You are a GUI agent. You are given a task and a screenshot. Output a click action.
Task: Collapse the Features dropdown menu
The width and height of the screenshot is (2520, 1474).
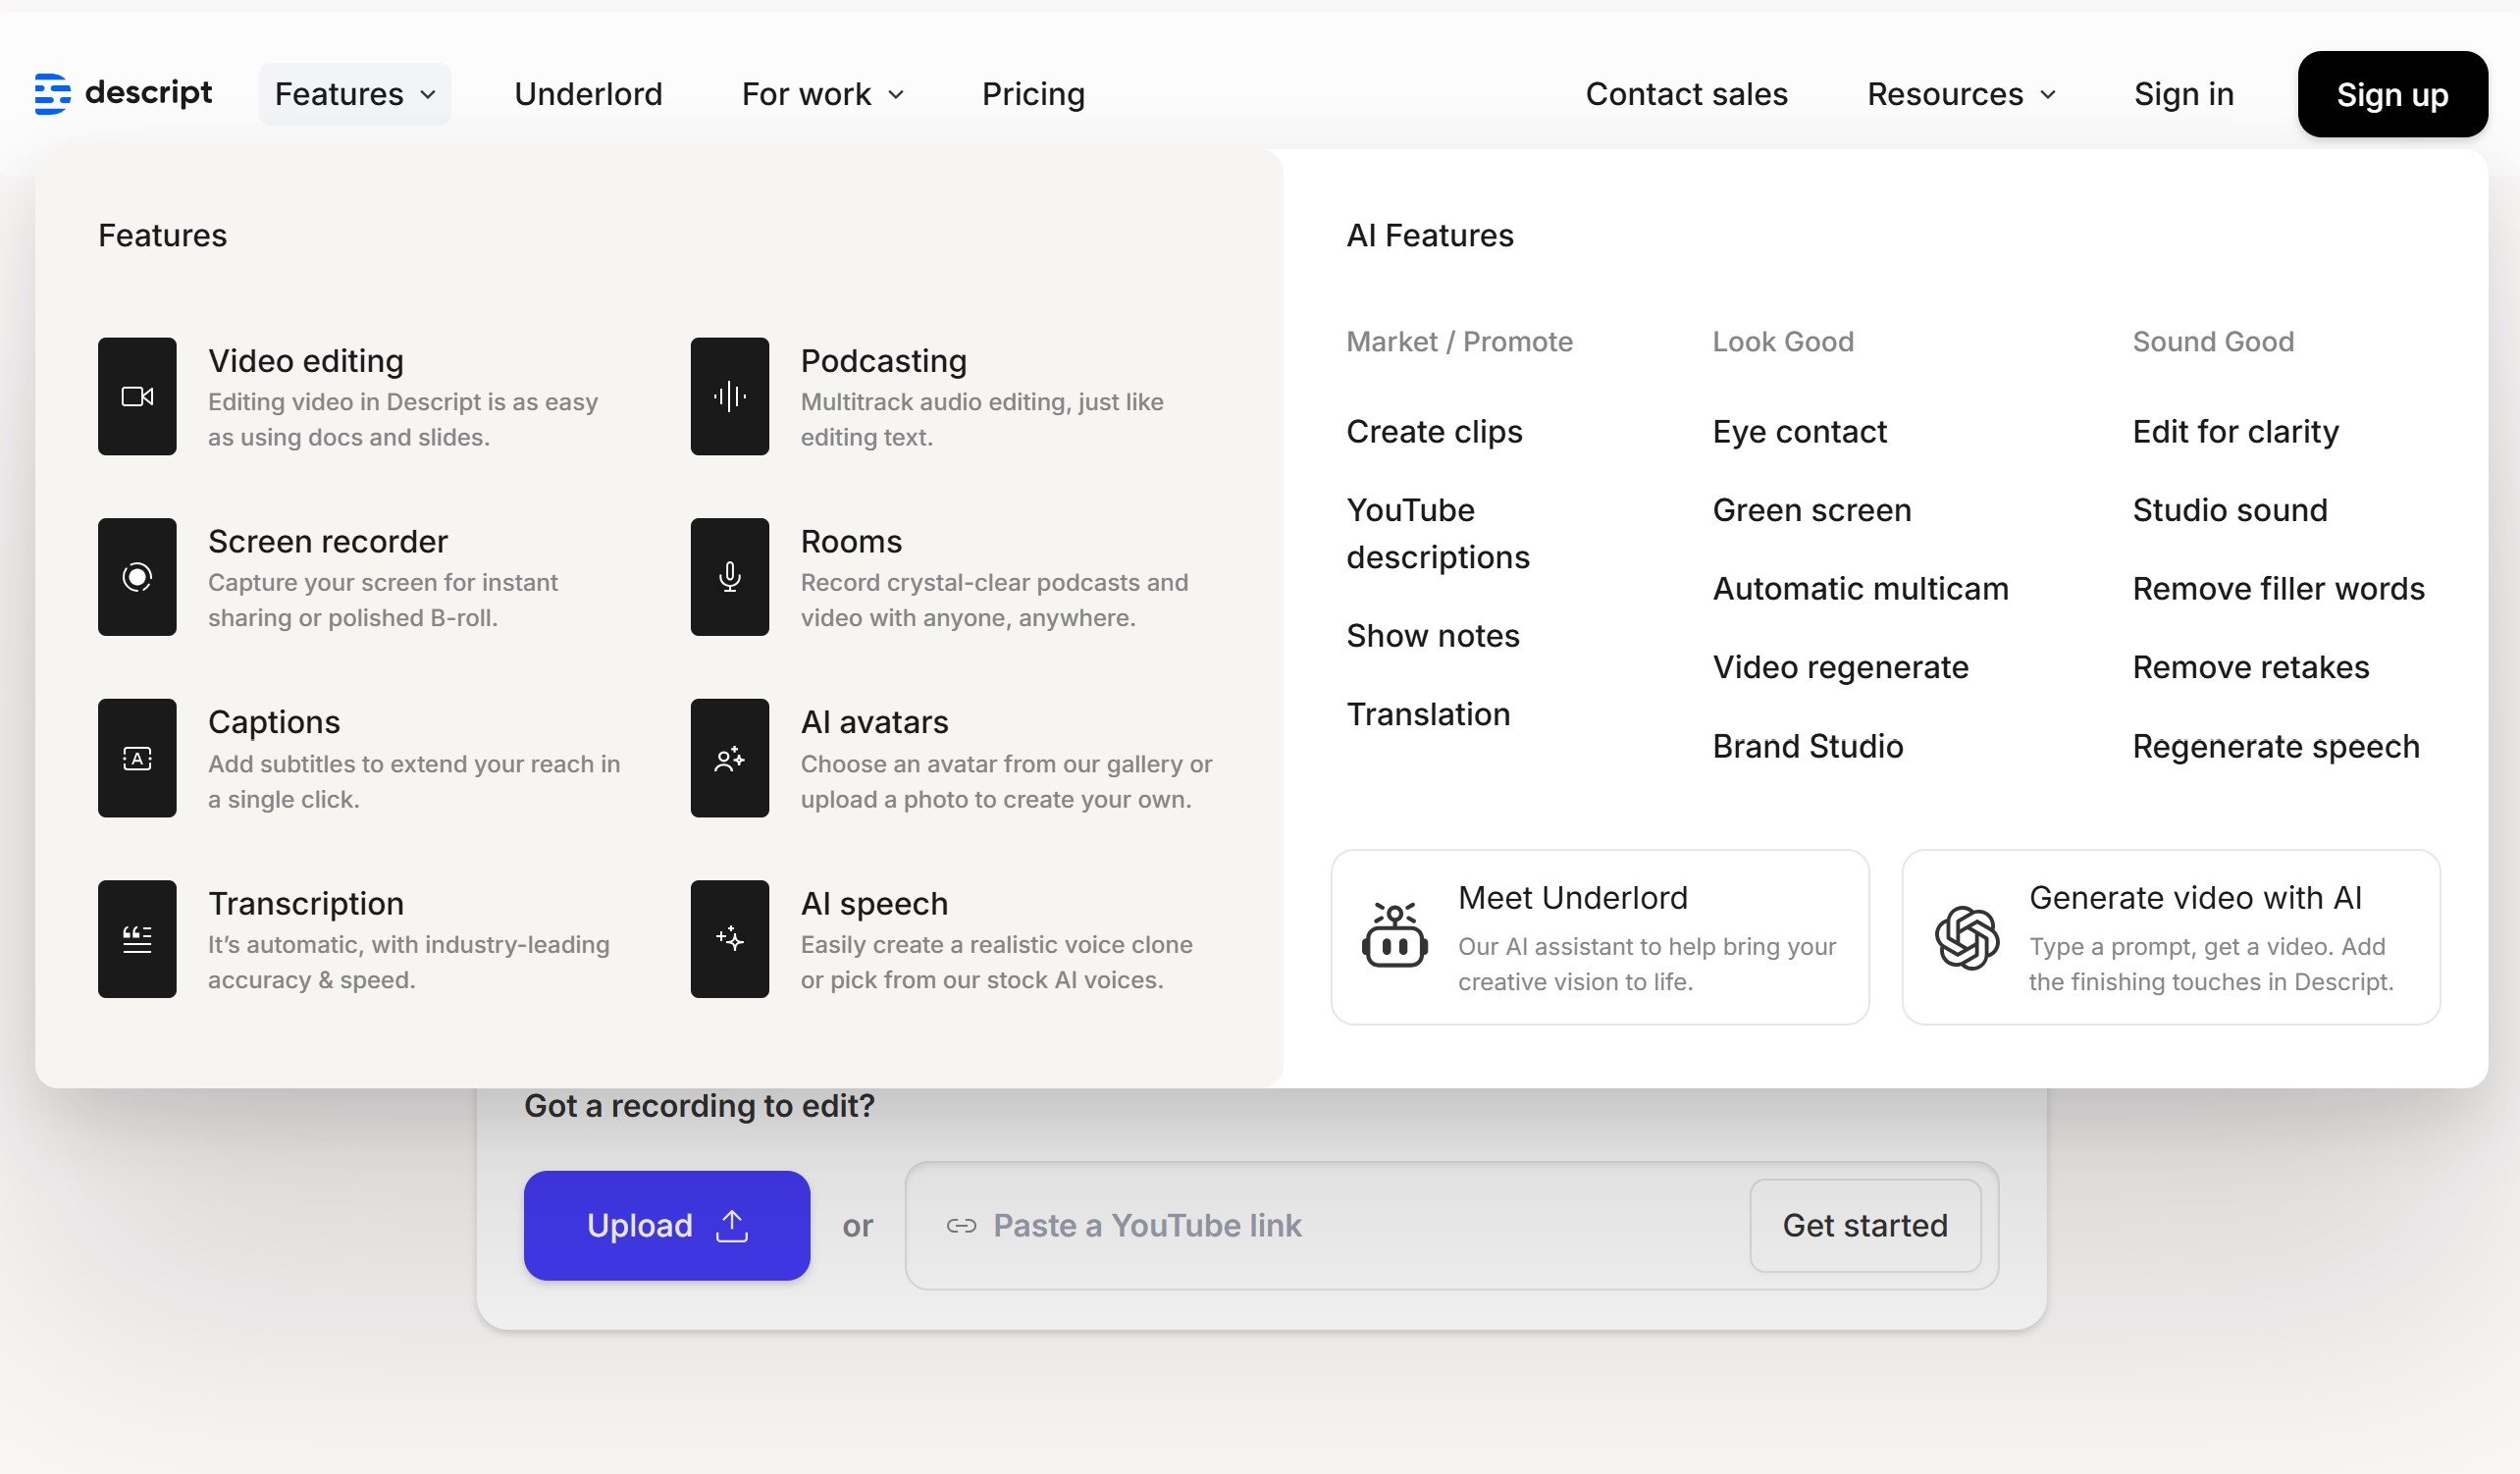355,94
